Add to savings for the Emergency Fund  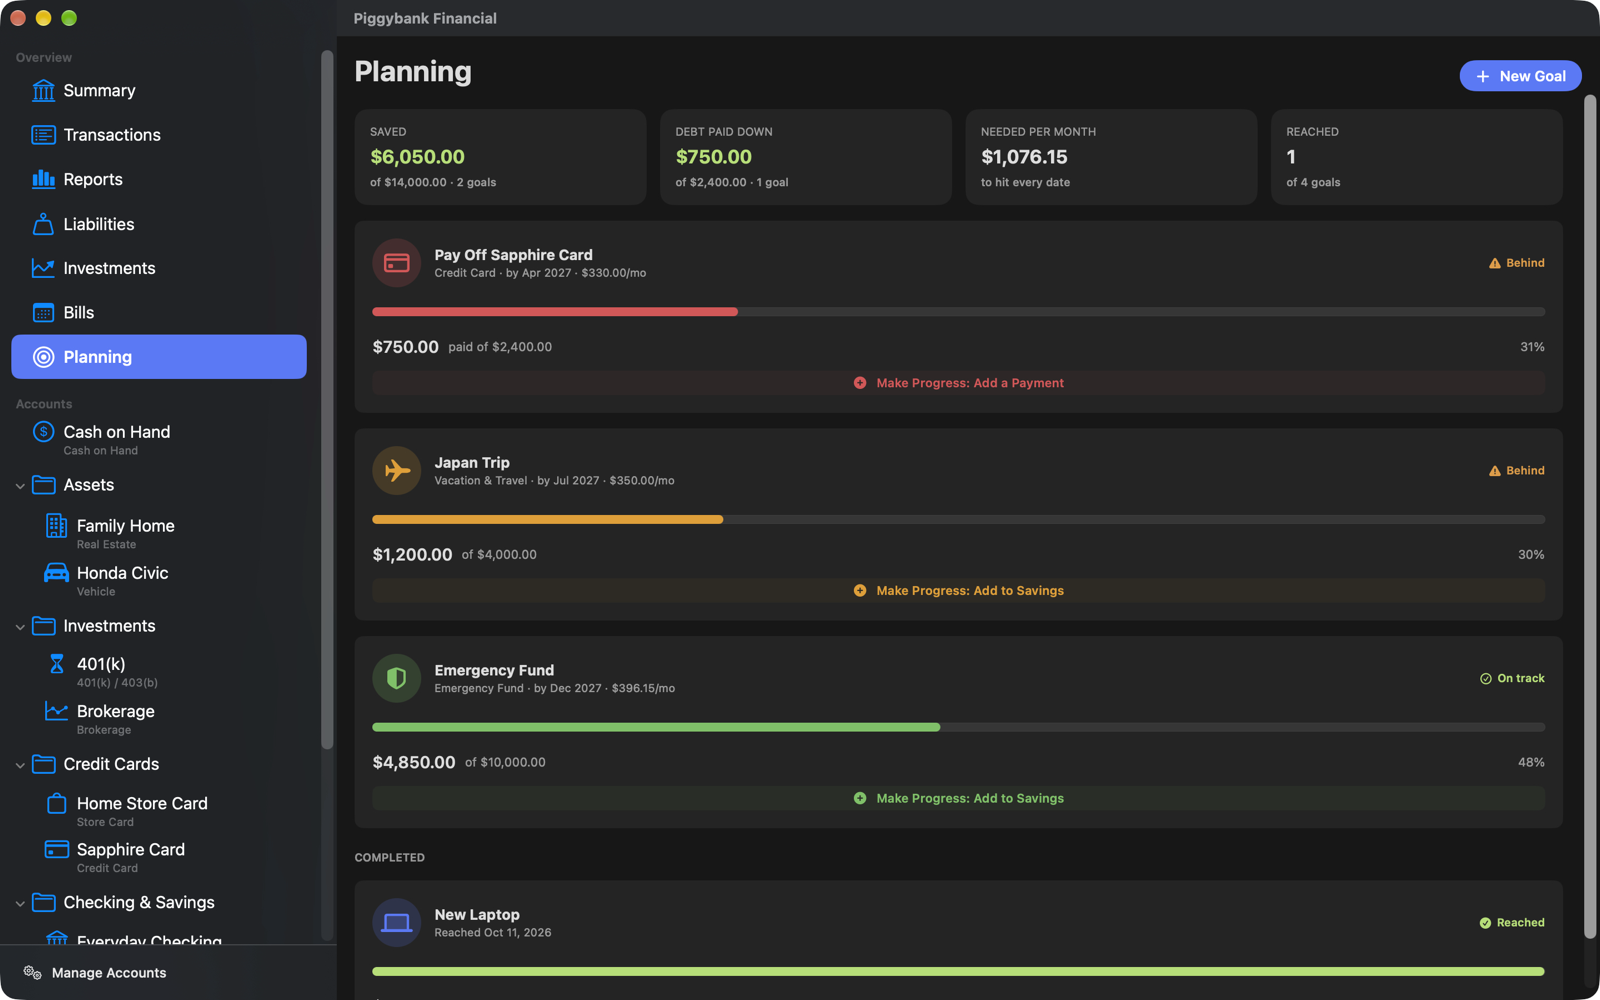[959, 799]
